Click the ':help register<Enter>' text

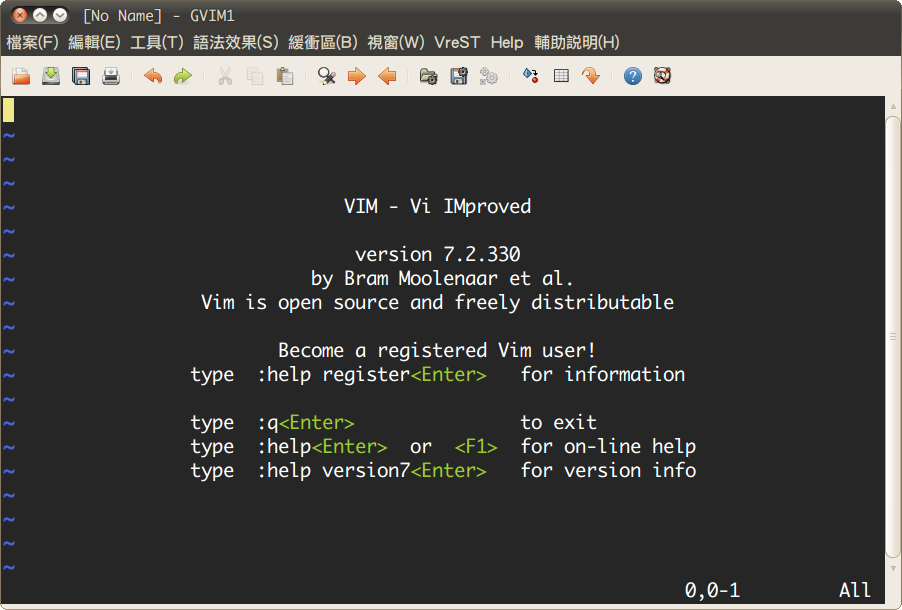(x=372, y=375)
